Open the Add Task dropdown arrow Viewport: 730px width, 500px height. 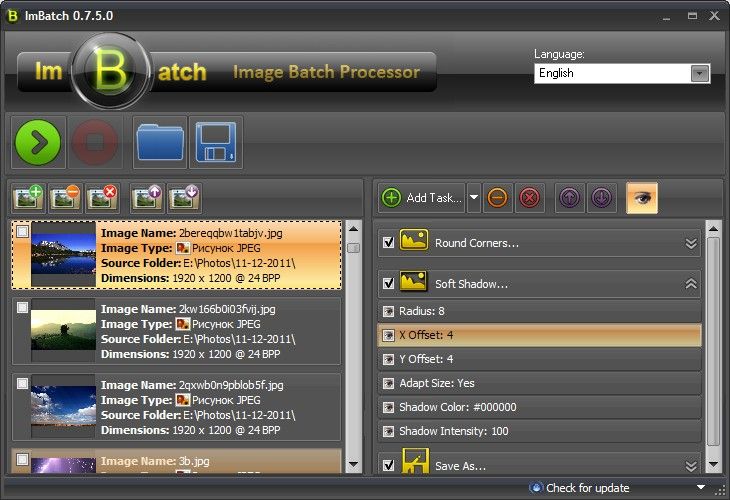(474, 198)
